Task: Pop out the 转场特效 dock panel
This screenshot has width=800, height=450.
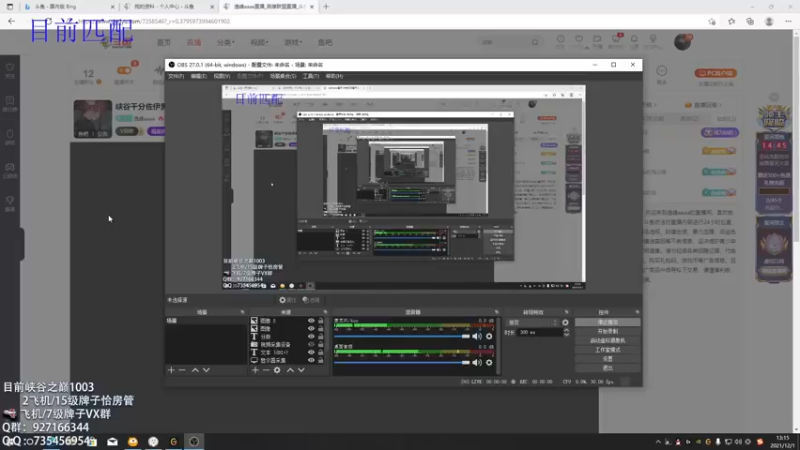Action: [x=566, y=312]
